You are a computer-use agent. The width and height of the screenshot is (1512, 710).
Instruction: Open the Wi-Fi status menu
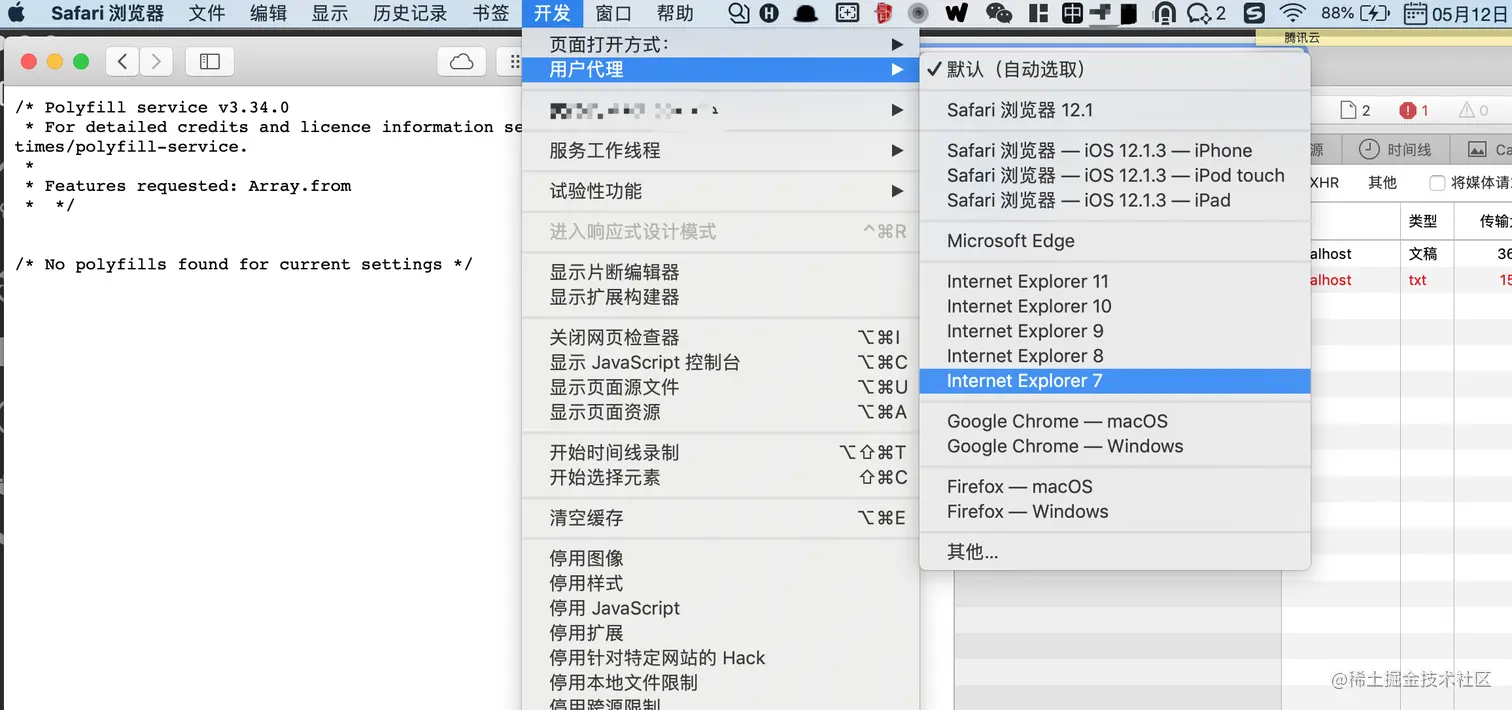pos(1294,13)
